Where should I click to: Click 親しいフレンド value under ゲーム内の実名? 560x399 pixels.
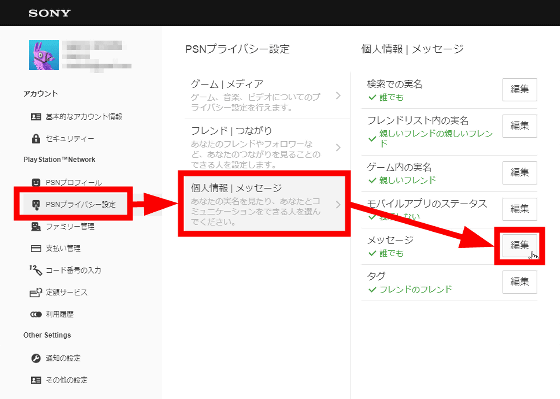408,180
